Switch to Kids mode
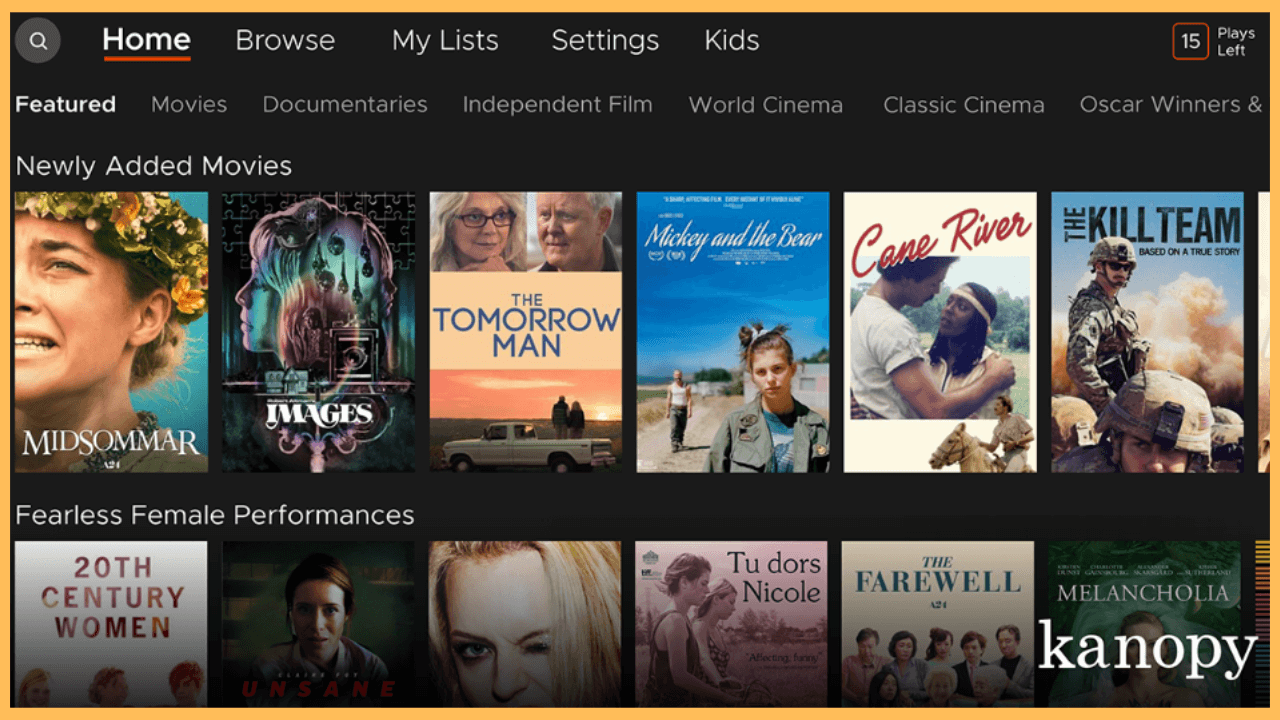 pos(732,40)
